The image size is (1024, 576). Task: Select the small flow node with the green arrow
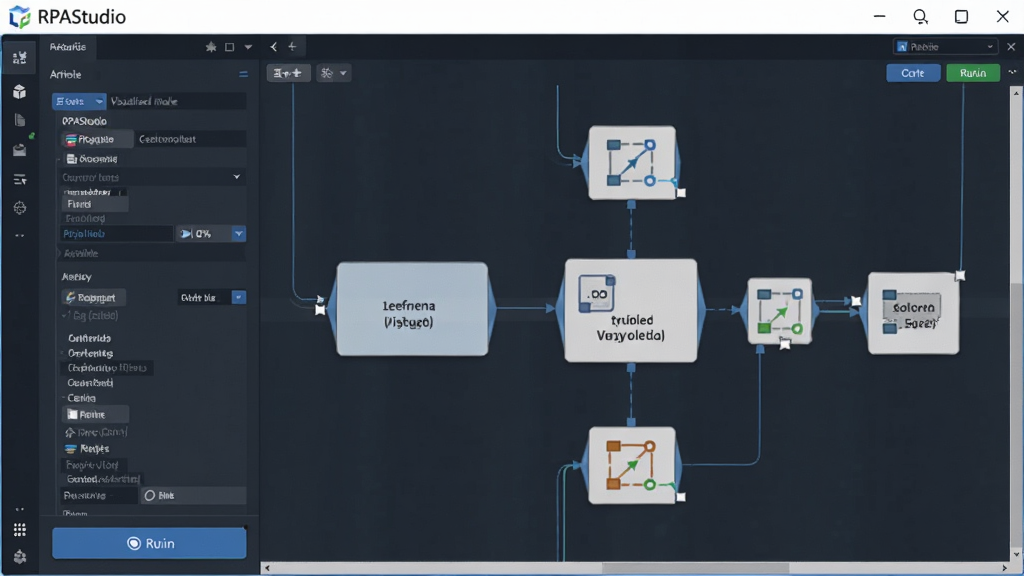click(780, 311)
